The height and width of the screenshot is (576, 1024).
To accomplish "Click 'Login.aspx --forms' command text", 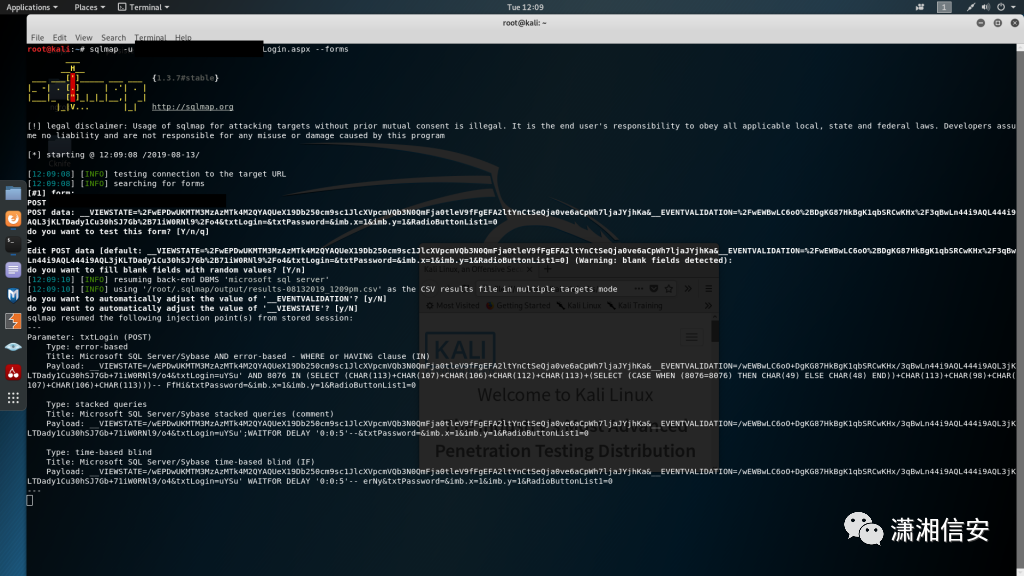I will [x=306, y=49].
